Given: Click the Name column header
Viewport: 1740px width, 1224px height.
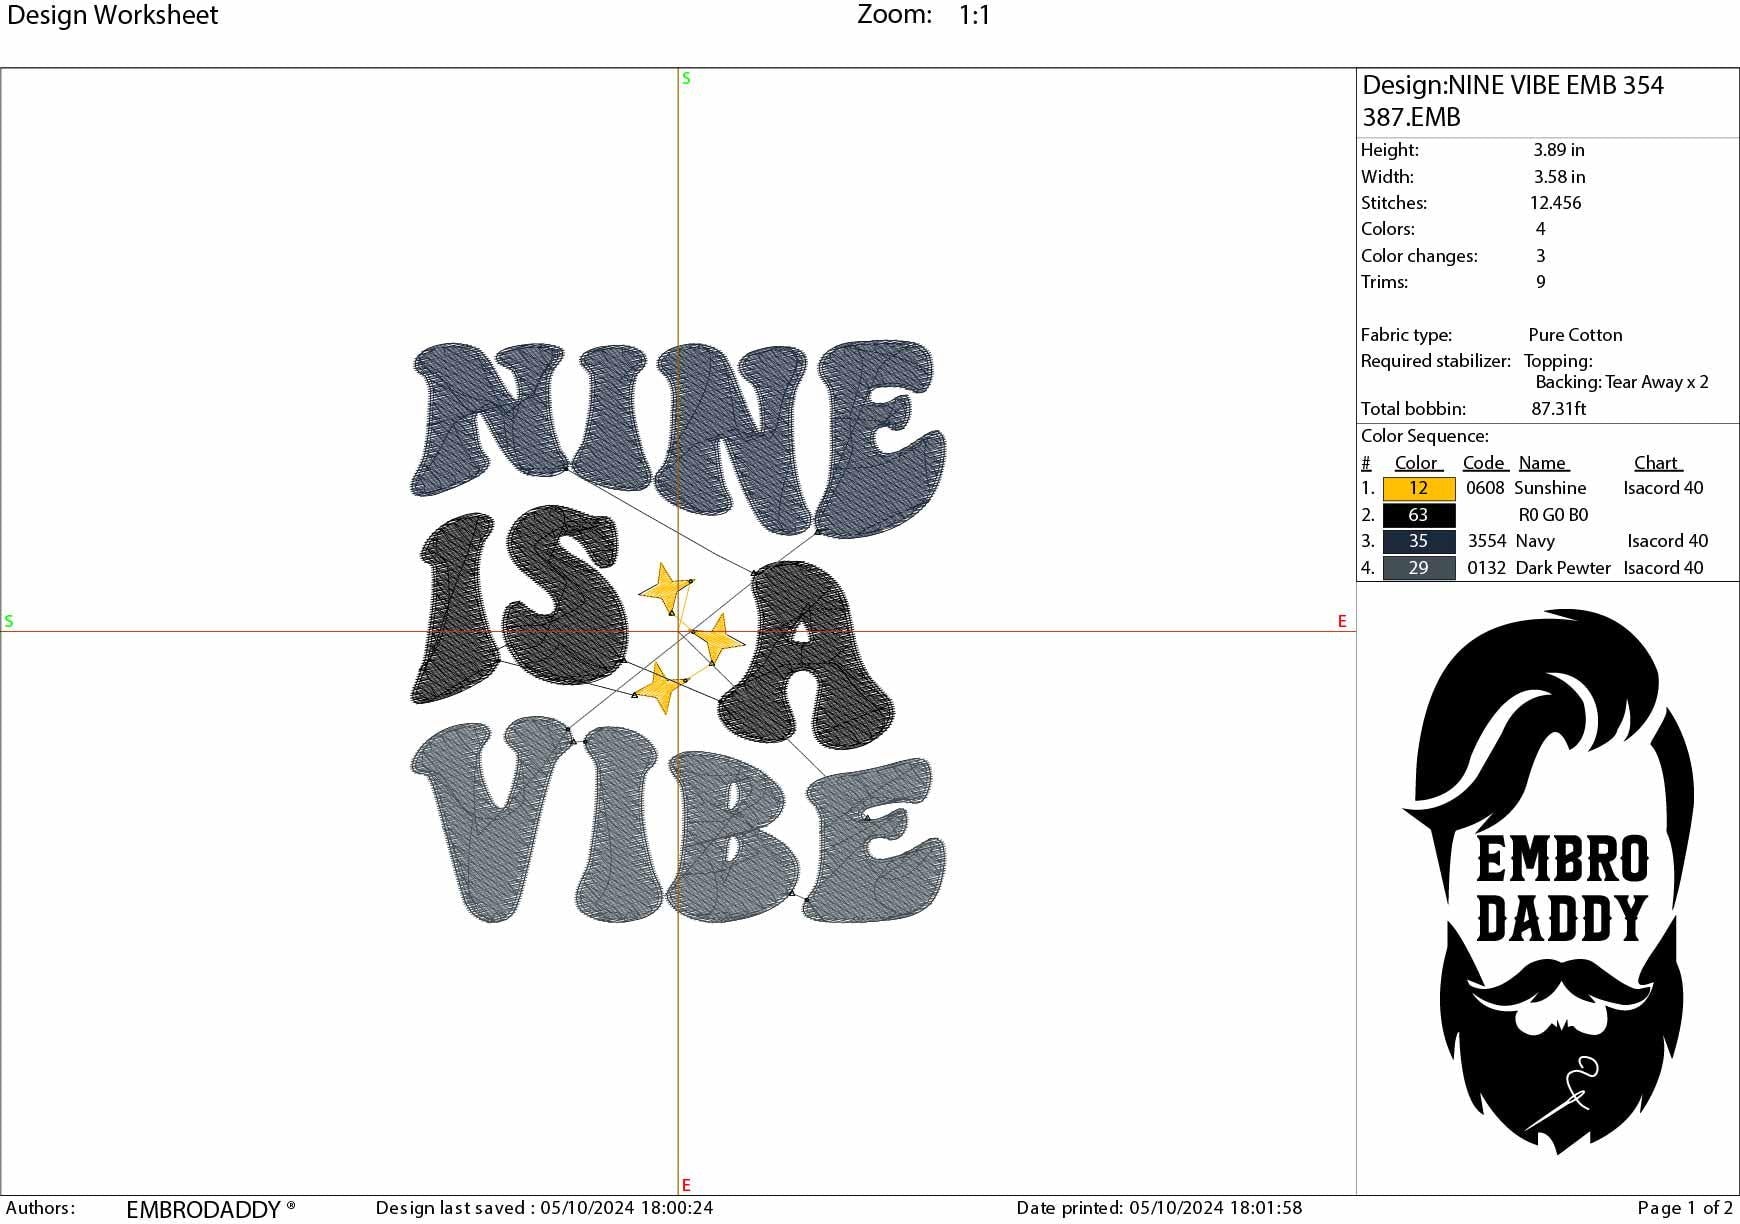Looking at the screenshot, I should (1542, 463).
